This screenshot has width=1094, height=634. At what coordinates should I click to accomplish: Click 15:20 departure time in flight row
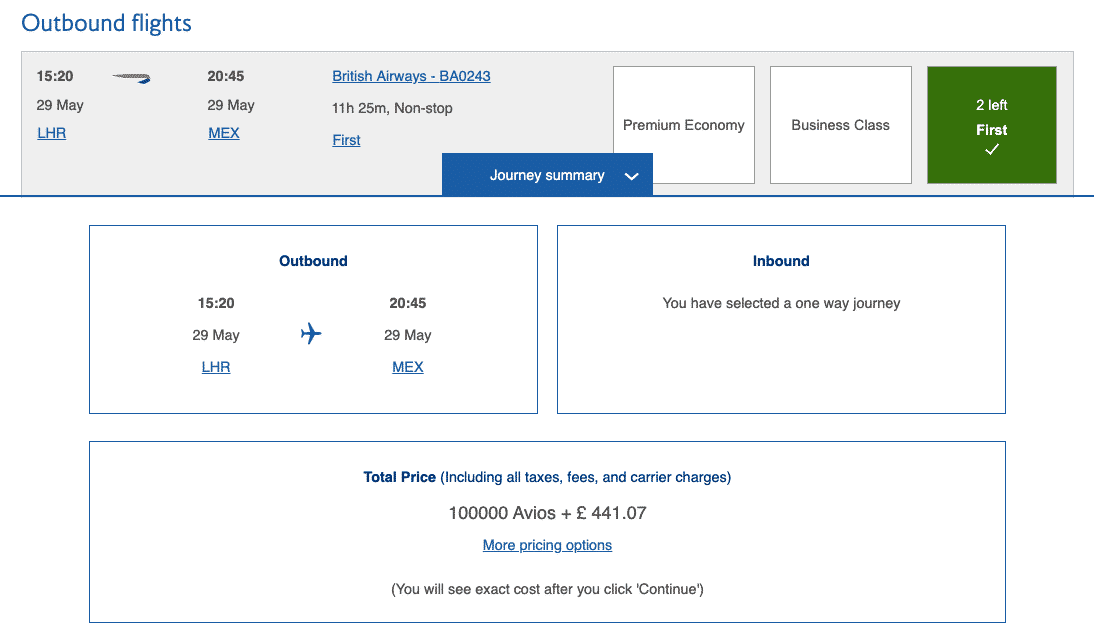(x=55, y=76)
